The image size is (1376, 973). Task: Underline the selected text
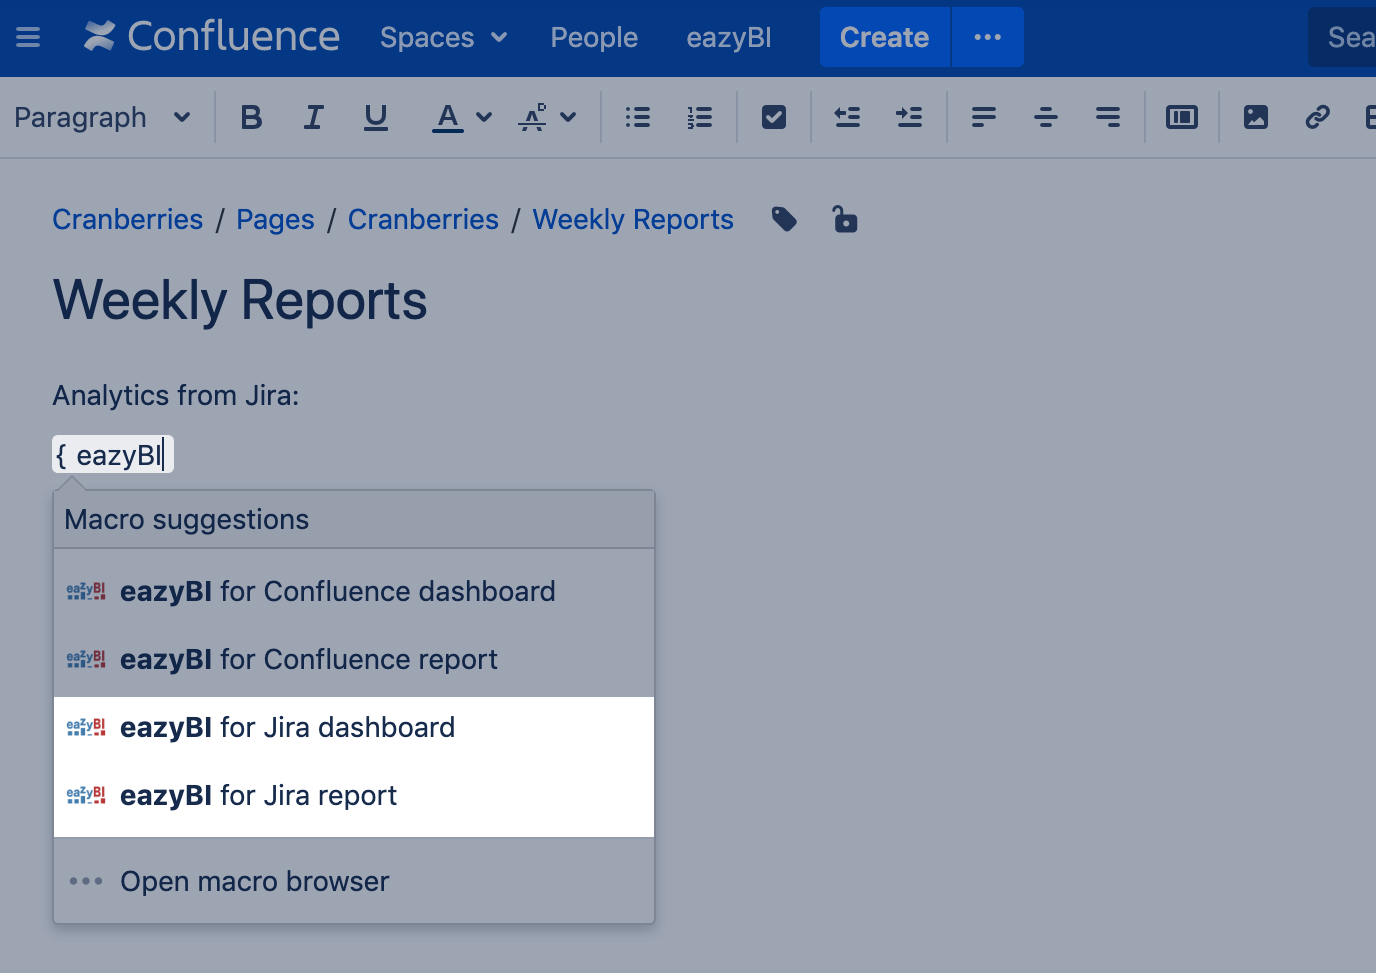point(375,117)
